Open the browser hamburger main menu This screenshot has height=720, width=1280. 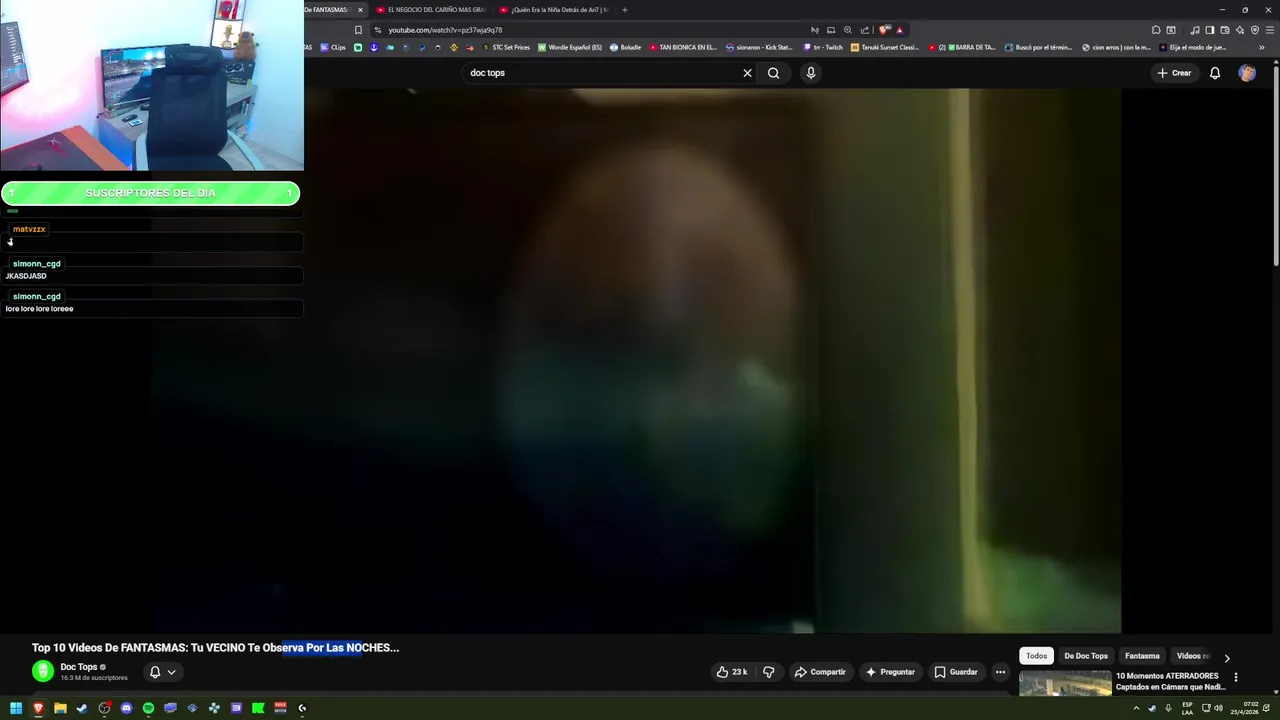(x=1269, y=30)
